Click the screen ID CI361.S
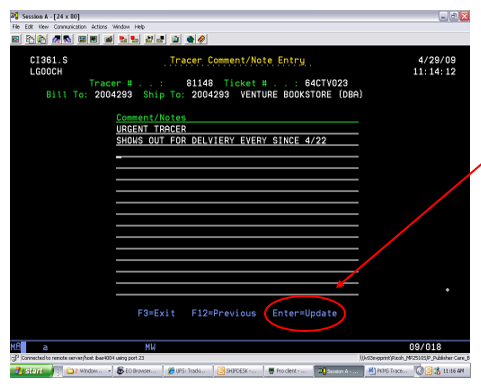 click(x=49, y=60)
